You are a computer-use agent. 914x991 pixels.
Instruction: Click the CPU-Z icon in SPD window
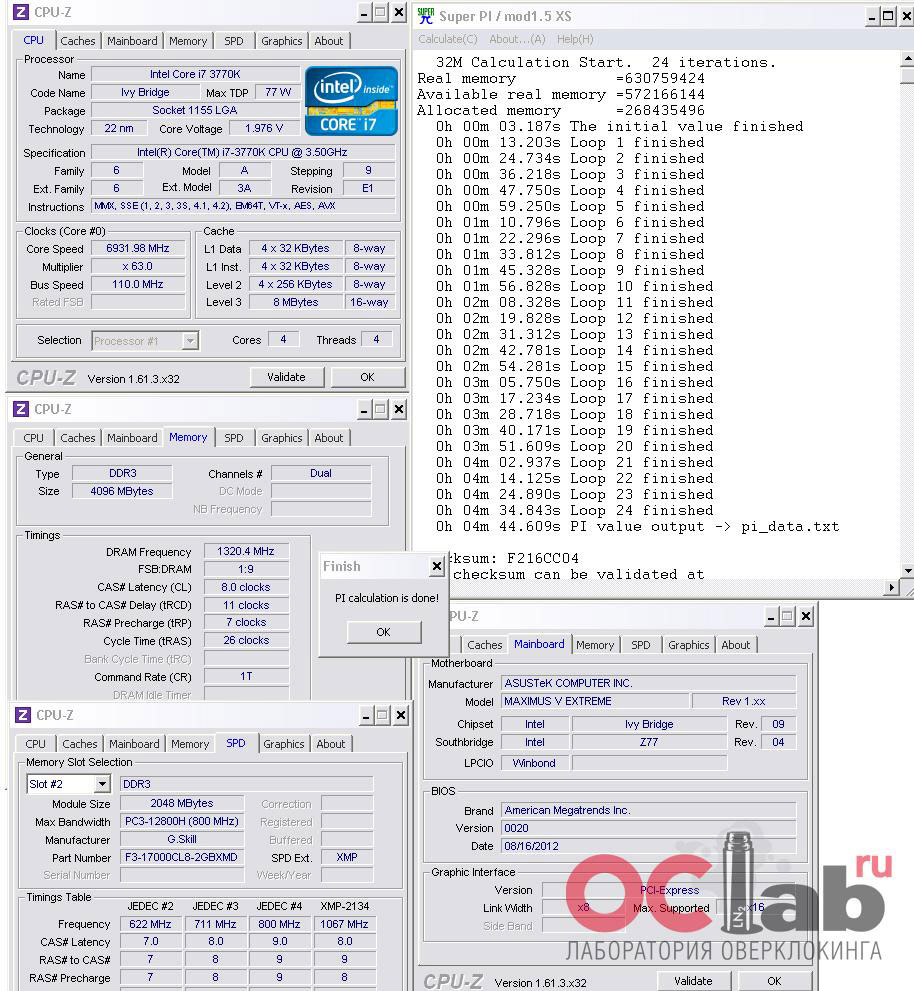click(x=23, y=715)
